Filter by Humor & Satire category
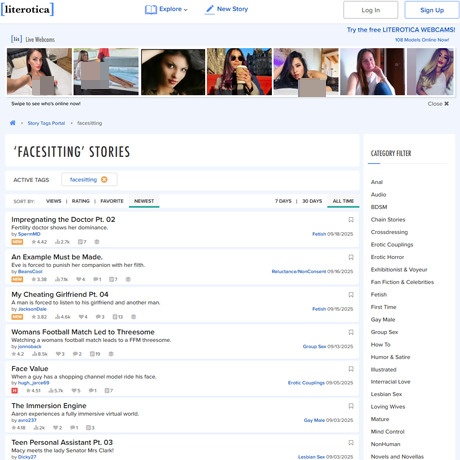This screenshot has height=460, width=460. point(390,357)
